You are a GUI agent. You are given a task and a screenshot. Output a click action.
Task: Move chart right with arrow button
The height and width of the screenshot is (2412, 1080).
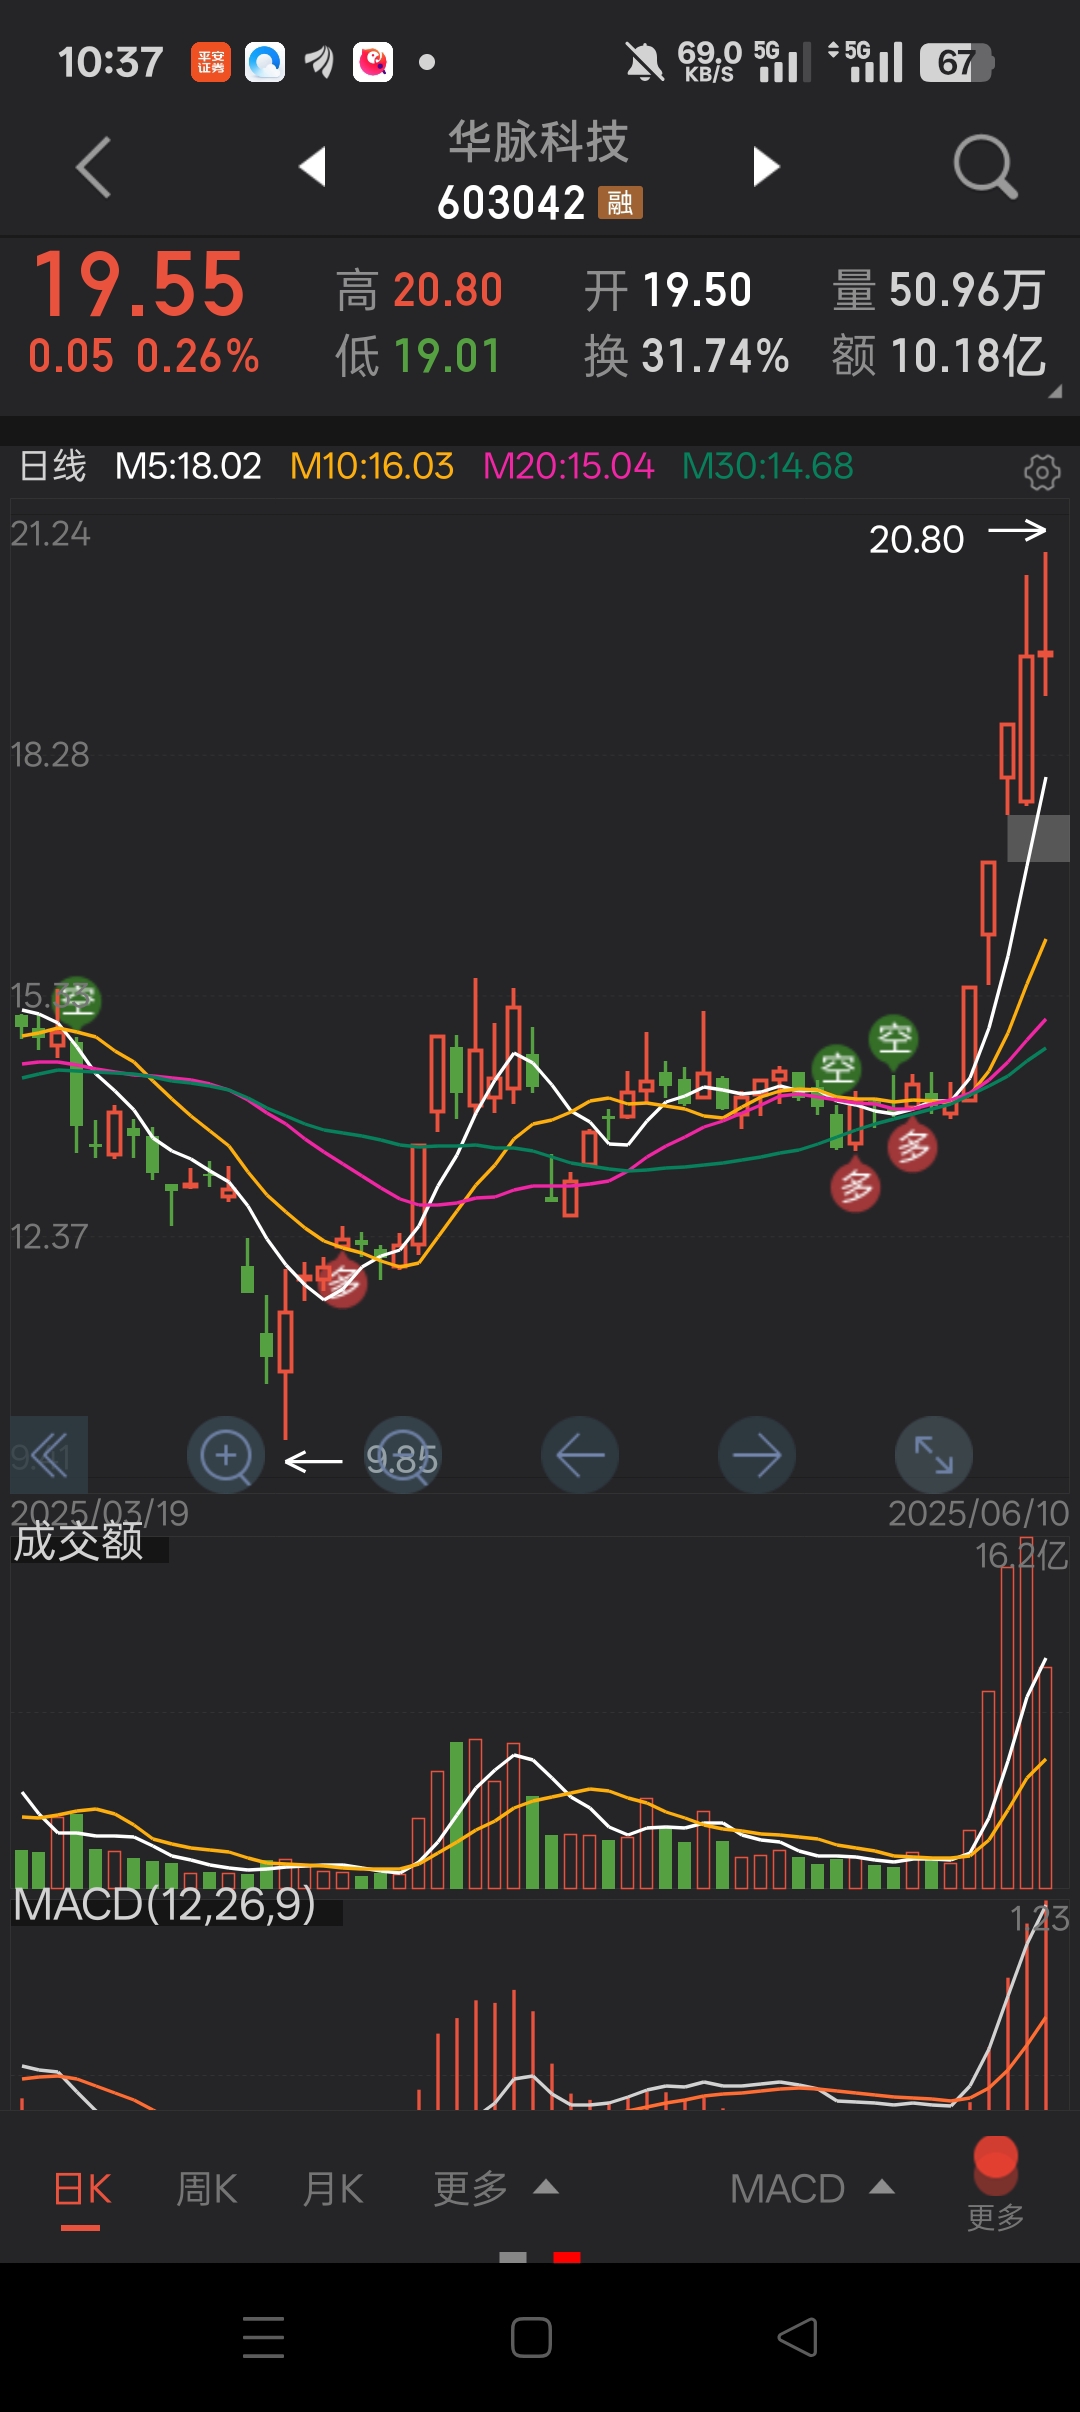tap(757, 1455)
